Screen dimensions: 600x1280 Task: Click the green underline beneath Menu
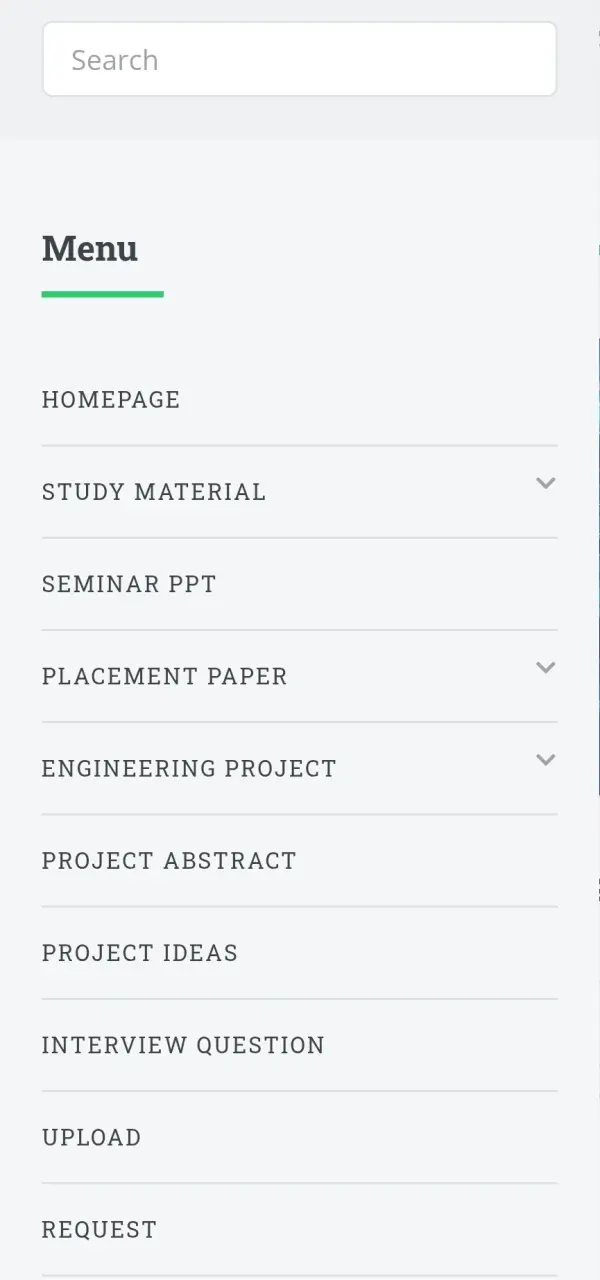pyautogui.click(x=103, y=294)
